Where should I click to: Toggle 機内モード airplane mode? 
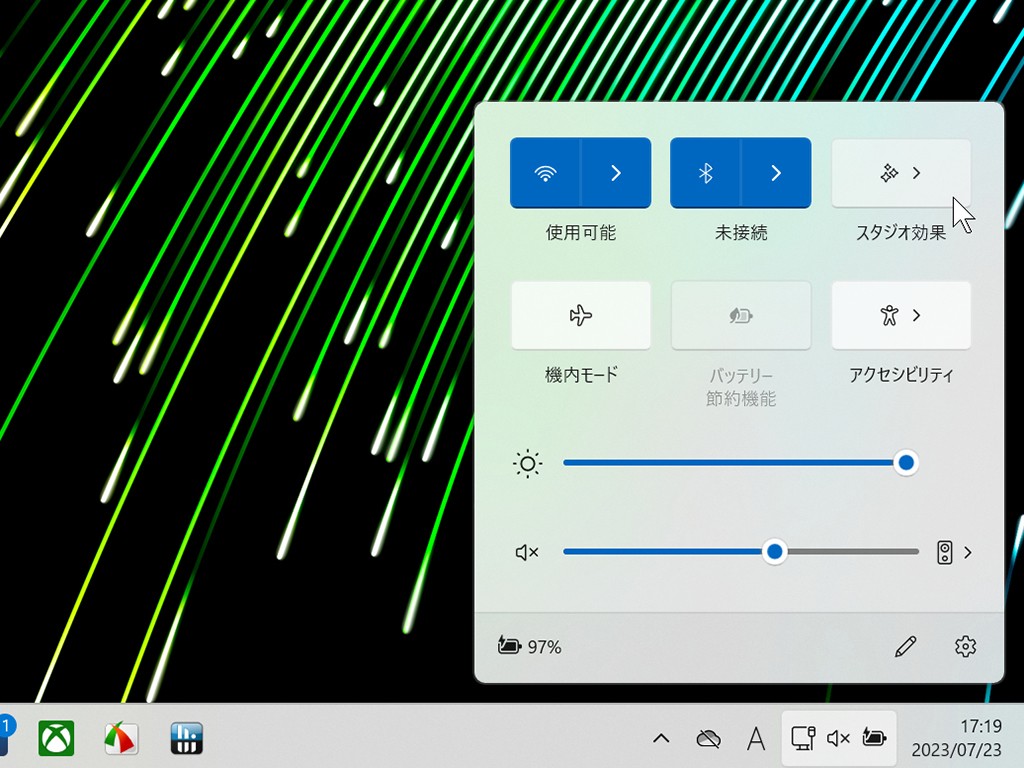tap(581, 315)
